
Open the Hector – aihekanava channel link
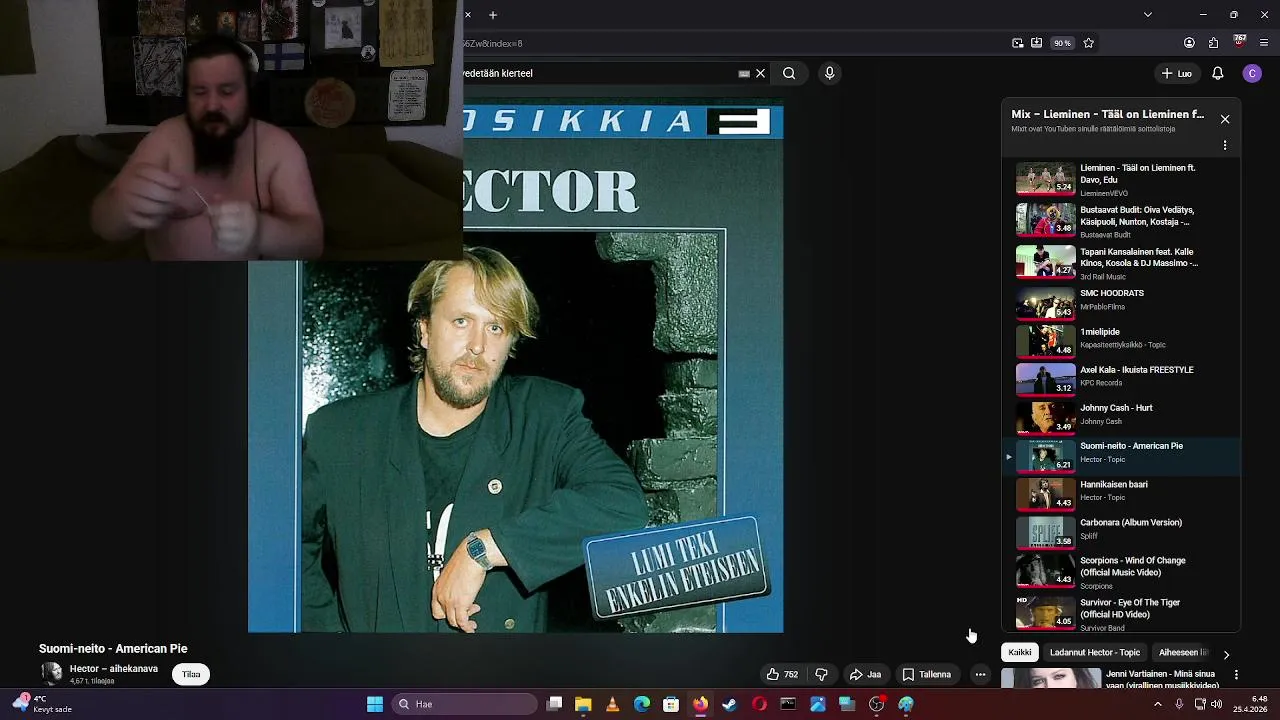pos(114,668)
